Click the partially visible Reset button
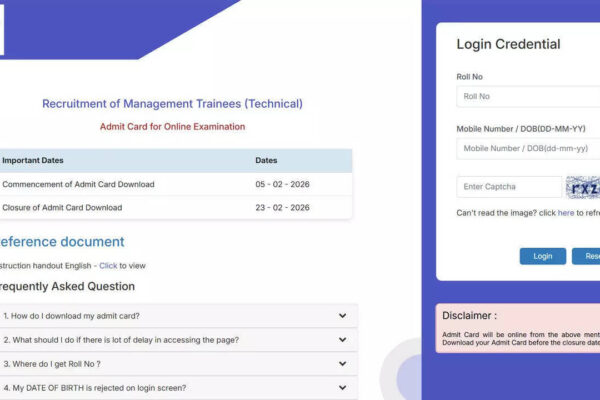This screenshot has height=400, width=600. tap(586, 256)
